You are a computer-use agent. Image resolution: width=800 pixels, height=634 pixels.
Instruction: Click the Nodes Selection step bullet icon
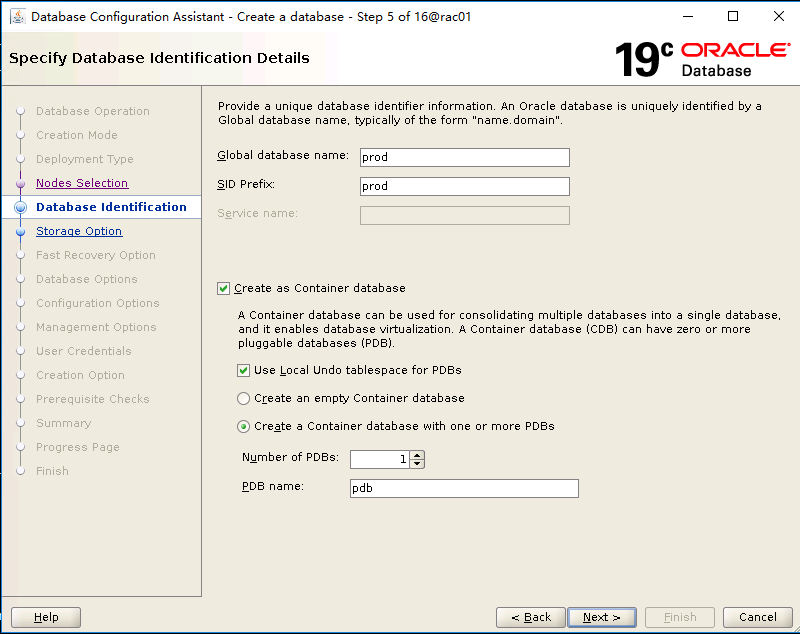pyautogui.click(x=20, y=183)
